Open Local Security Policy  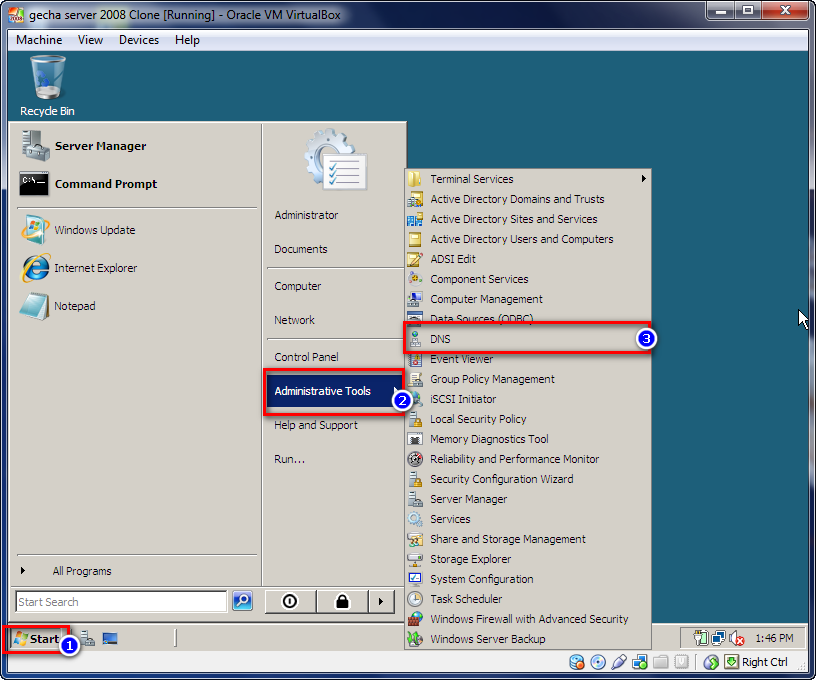(x=528, y=419)
